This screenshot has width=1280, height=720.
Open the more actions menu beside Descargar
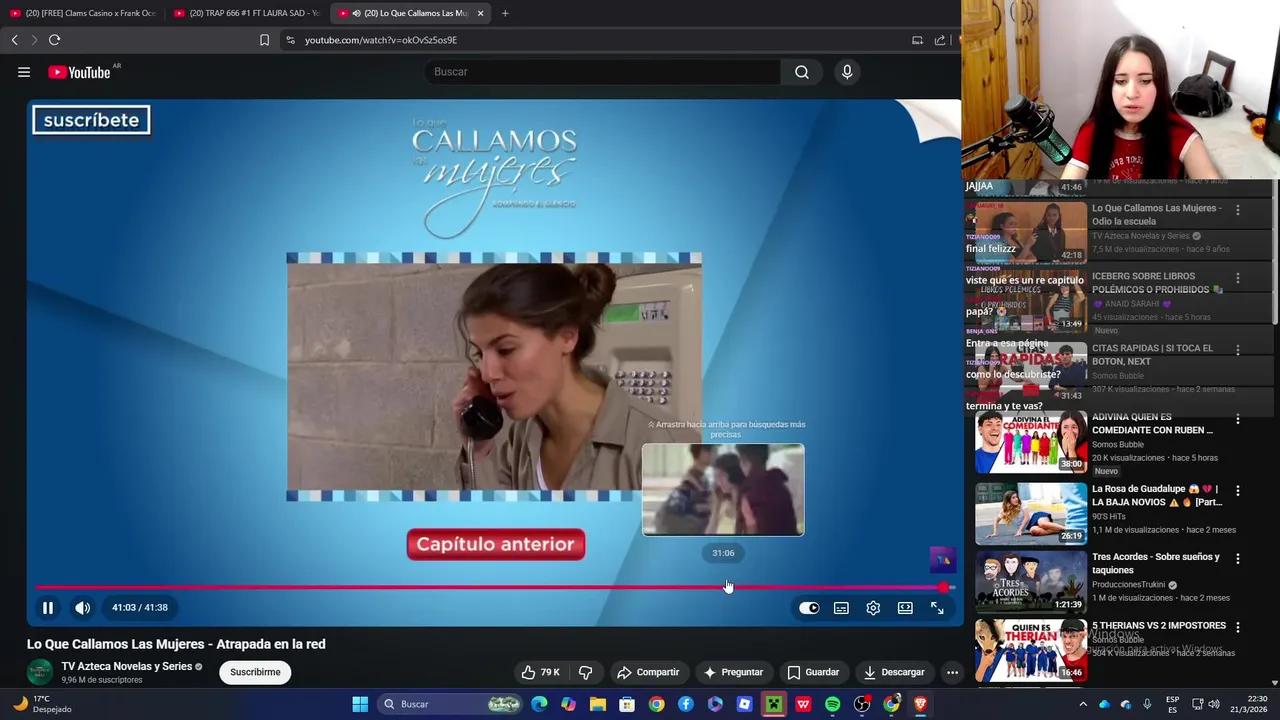(x=952, y=672)
